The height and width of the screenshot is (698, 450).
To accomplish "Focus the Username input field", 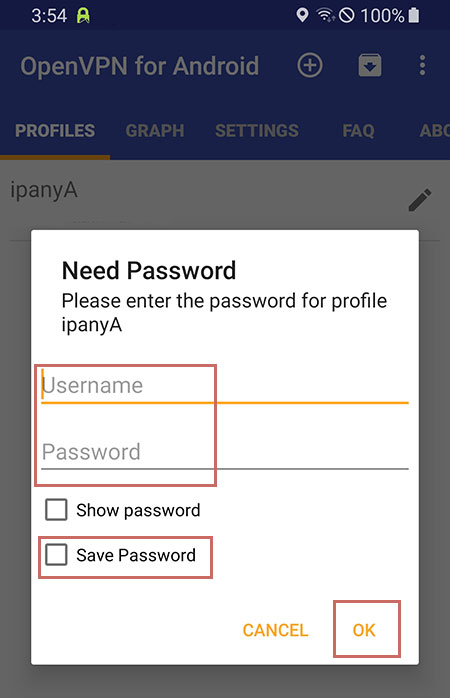I will (225, 386).
